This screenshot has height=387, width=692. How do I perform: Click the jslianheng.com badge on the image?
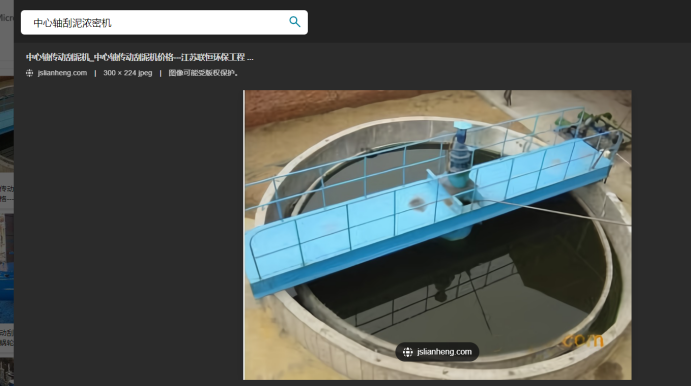pyautogui.click(x=437, y=352)
